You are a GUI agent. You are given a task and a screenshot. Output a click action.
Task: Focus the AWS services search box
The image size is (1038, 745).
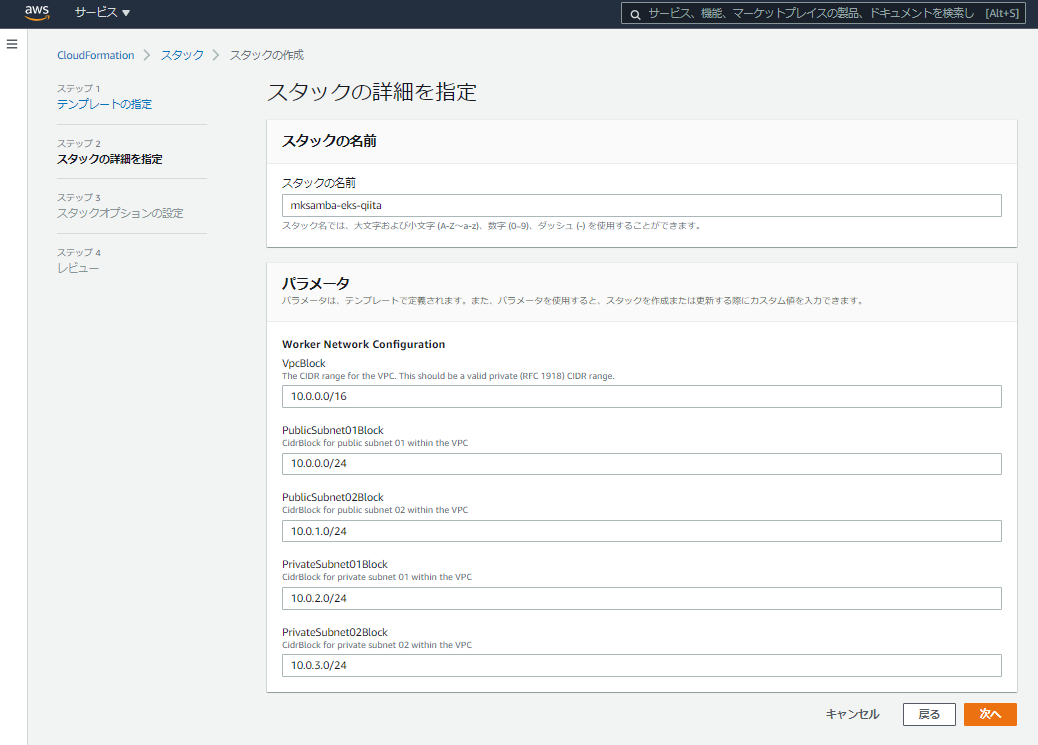point(823,13)
